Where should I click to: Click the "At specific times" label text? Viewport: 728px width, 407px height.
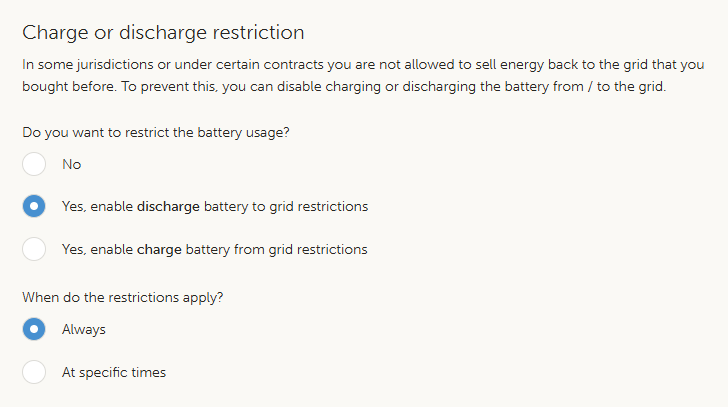pos(114,372)
